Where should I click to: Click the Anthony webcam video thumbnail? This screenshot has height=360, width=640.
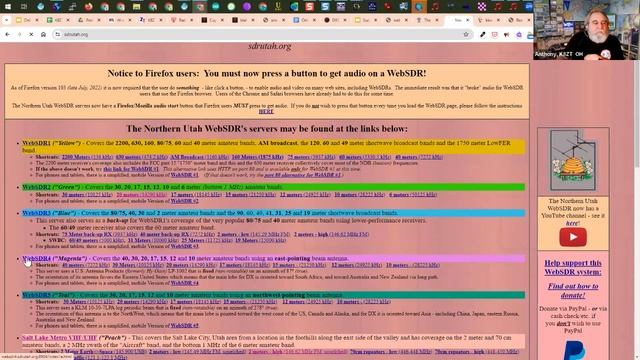pyautogui.click(x=586, y=30)
